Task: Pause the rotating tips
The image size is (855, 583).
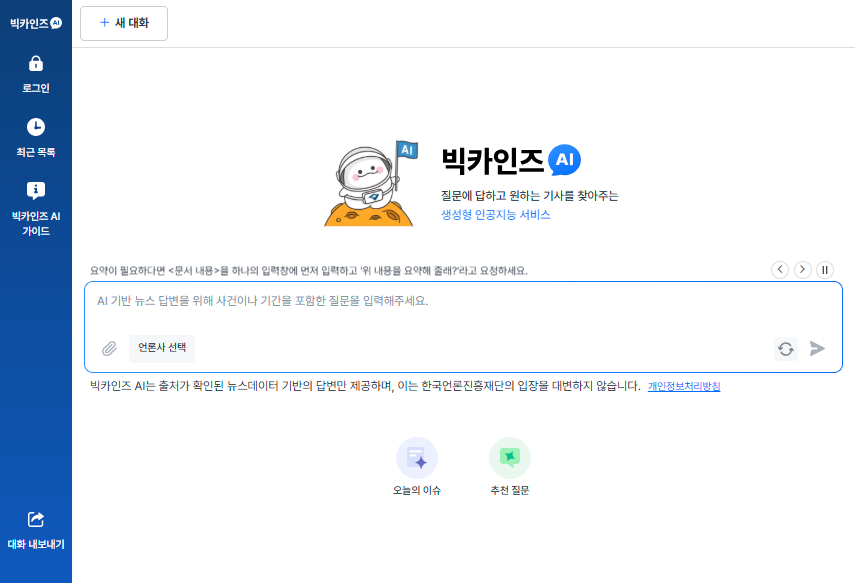Action: [x=825, y=269]
